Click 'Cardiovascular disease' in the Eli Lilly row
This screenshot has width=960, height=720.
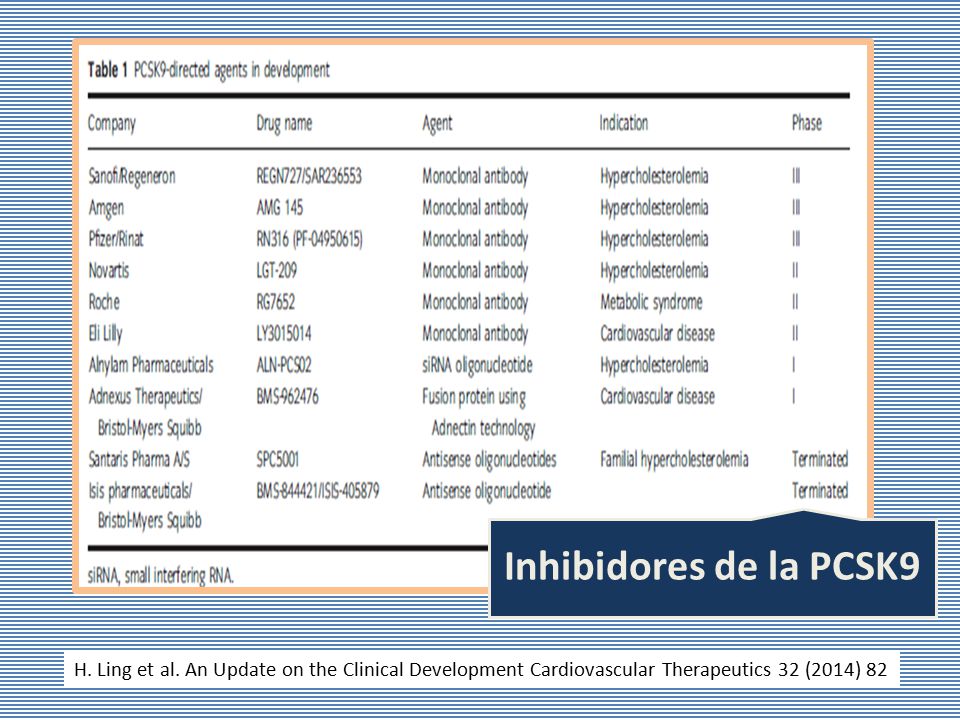(x=657, y=334)
